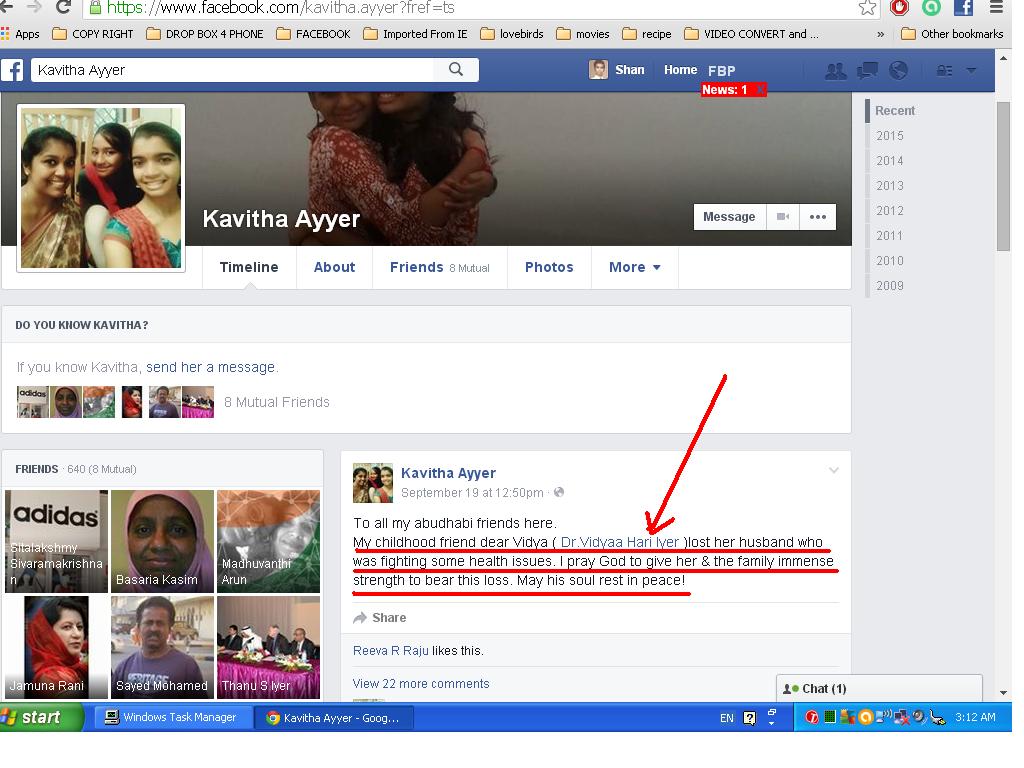Click EN language indicator in taskbar

pyautogui.click(x=727, y=718)
